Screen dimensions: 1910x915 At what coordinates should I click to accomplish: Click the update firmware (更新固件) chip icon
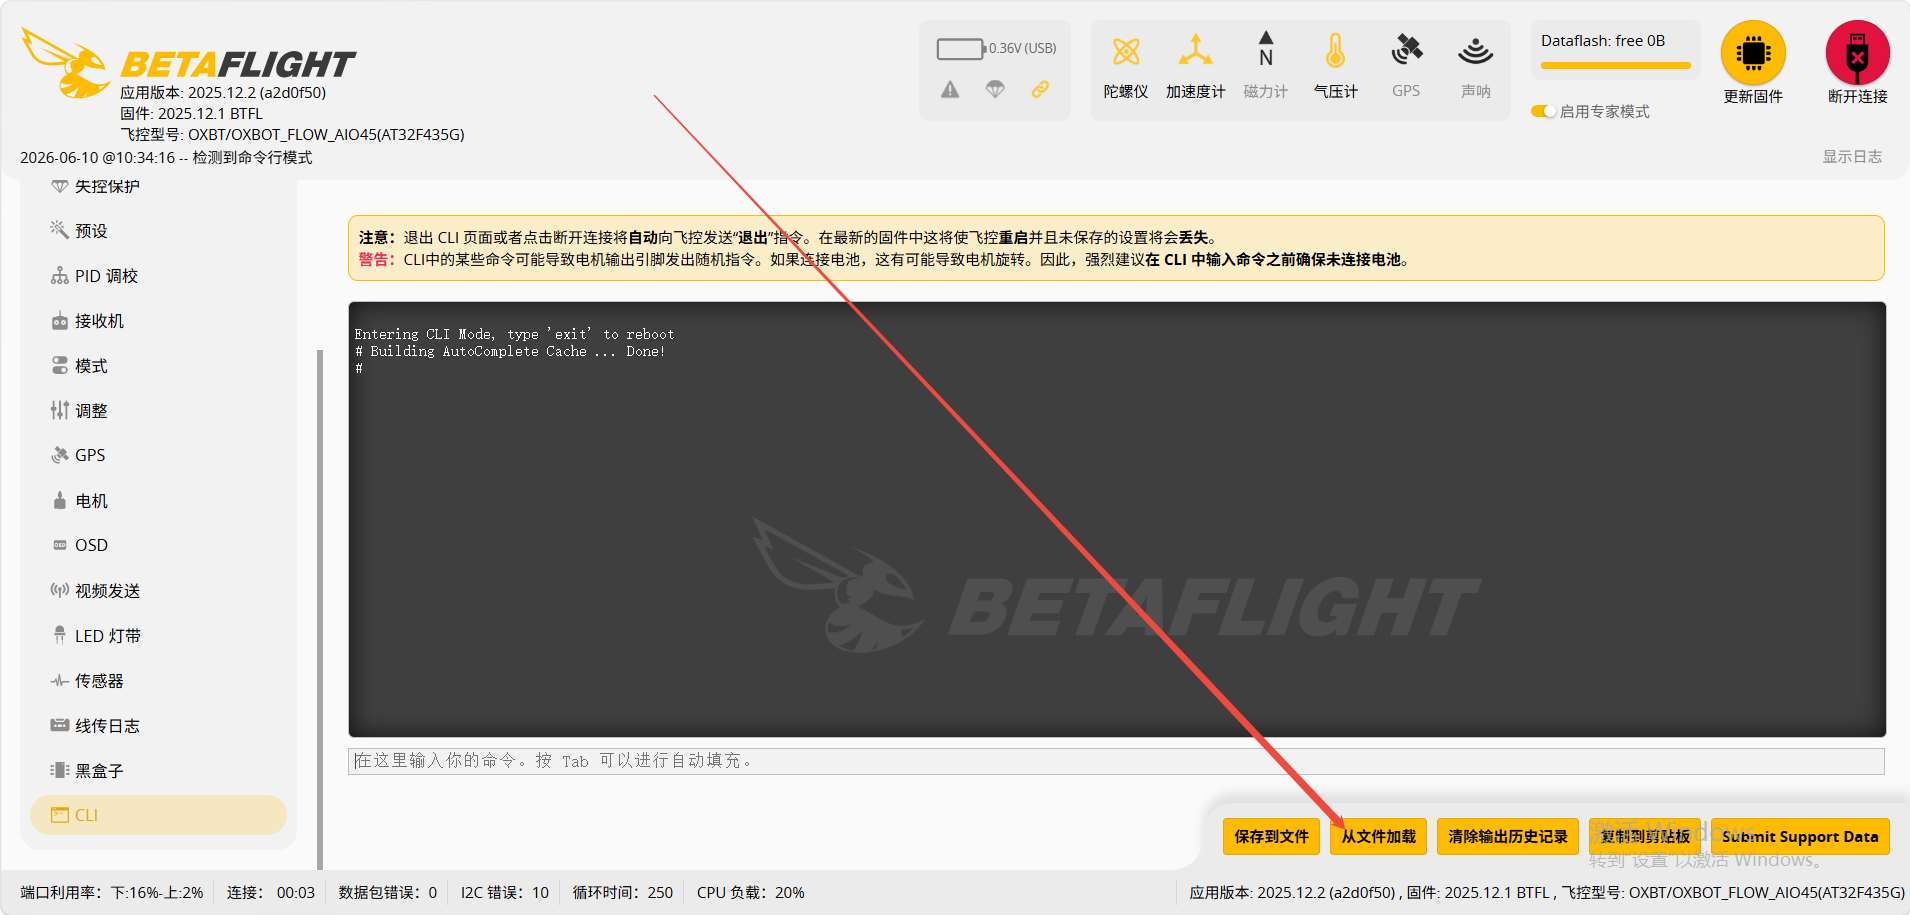[1753, 53]
